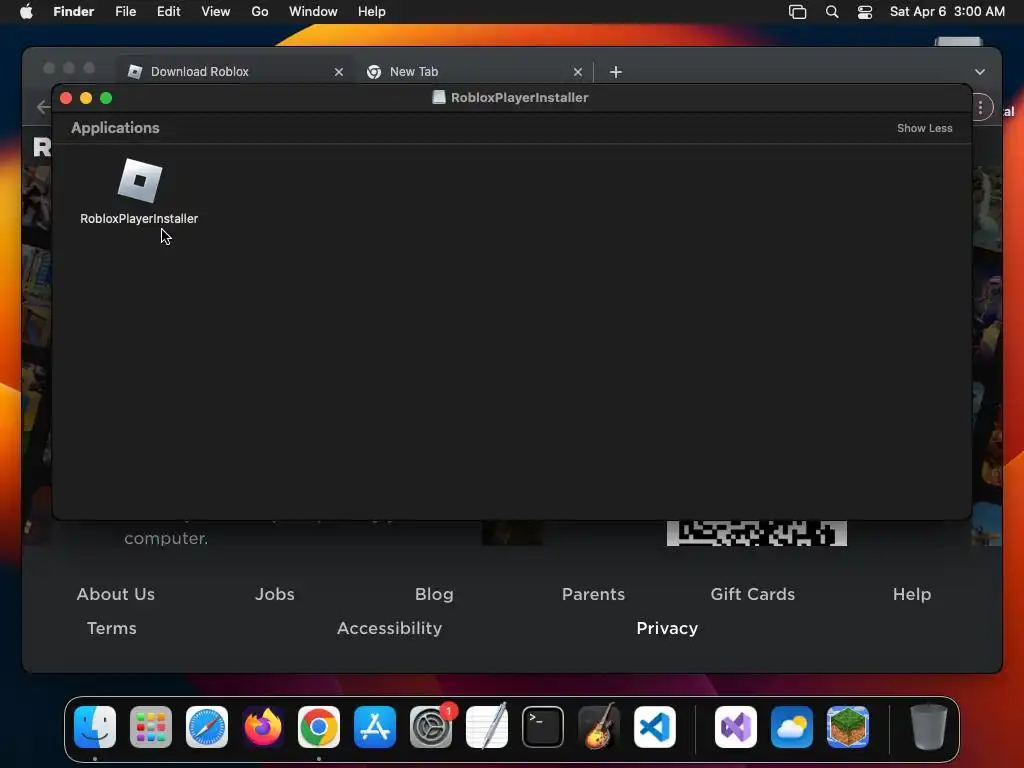This screenshot has height=768, width=1024.
Task: Open About Us link in Roblox footer
Action: (x=116, y=594)
